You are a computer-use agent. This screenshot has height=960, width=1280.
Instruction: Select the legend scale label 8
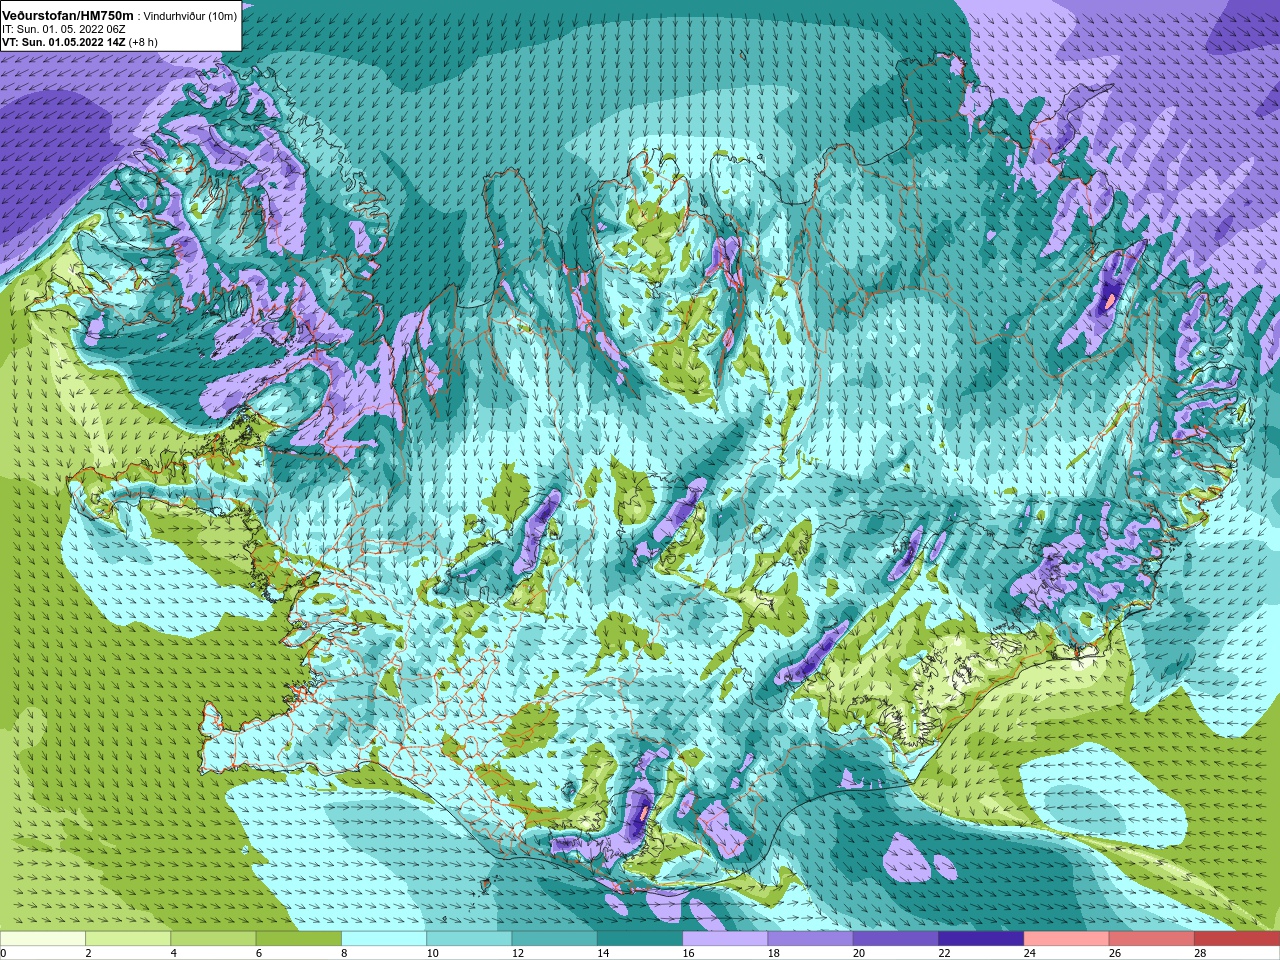[344, 953]
